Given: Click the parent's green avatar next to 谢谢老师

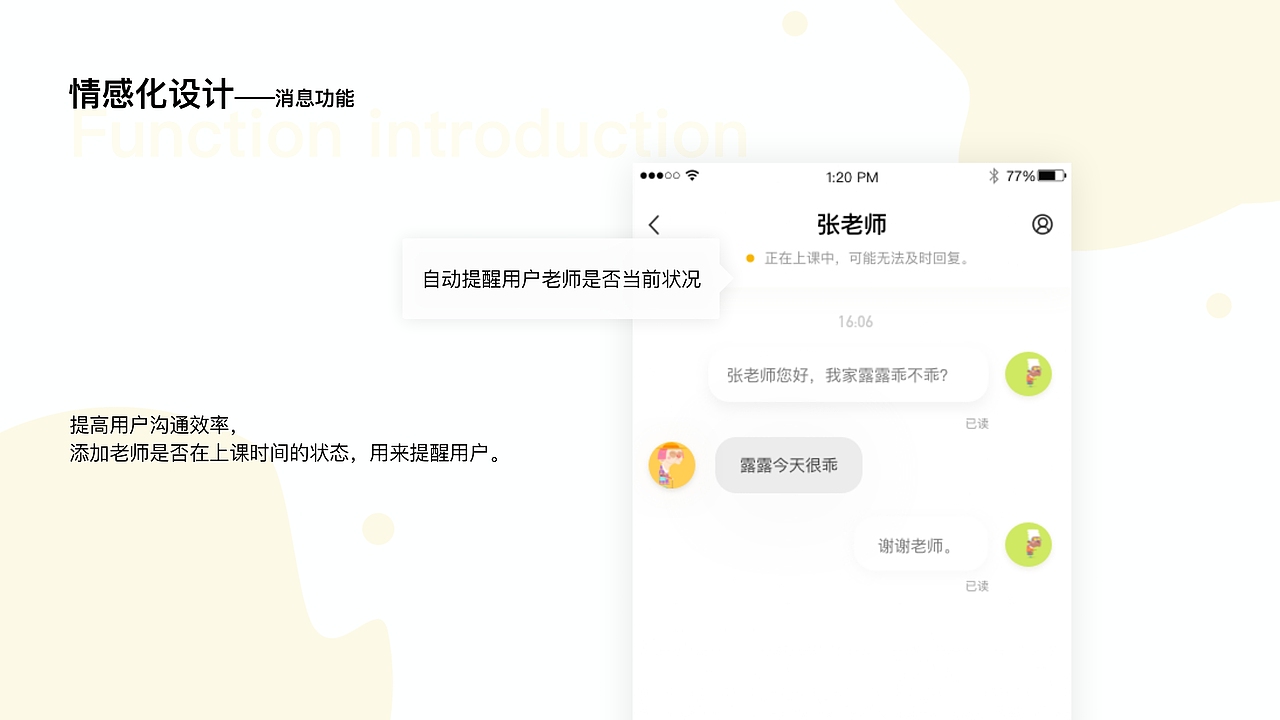Looking at the screenshot, I should pos(1028,545).
